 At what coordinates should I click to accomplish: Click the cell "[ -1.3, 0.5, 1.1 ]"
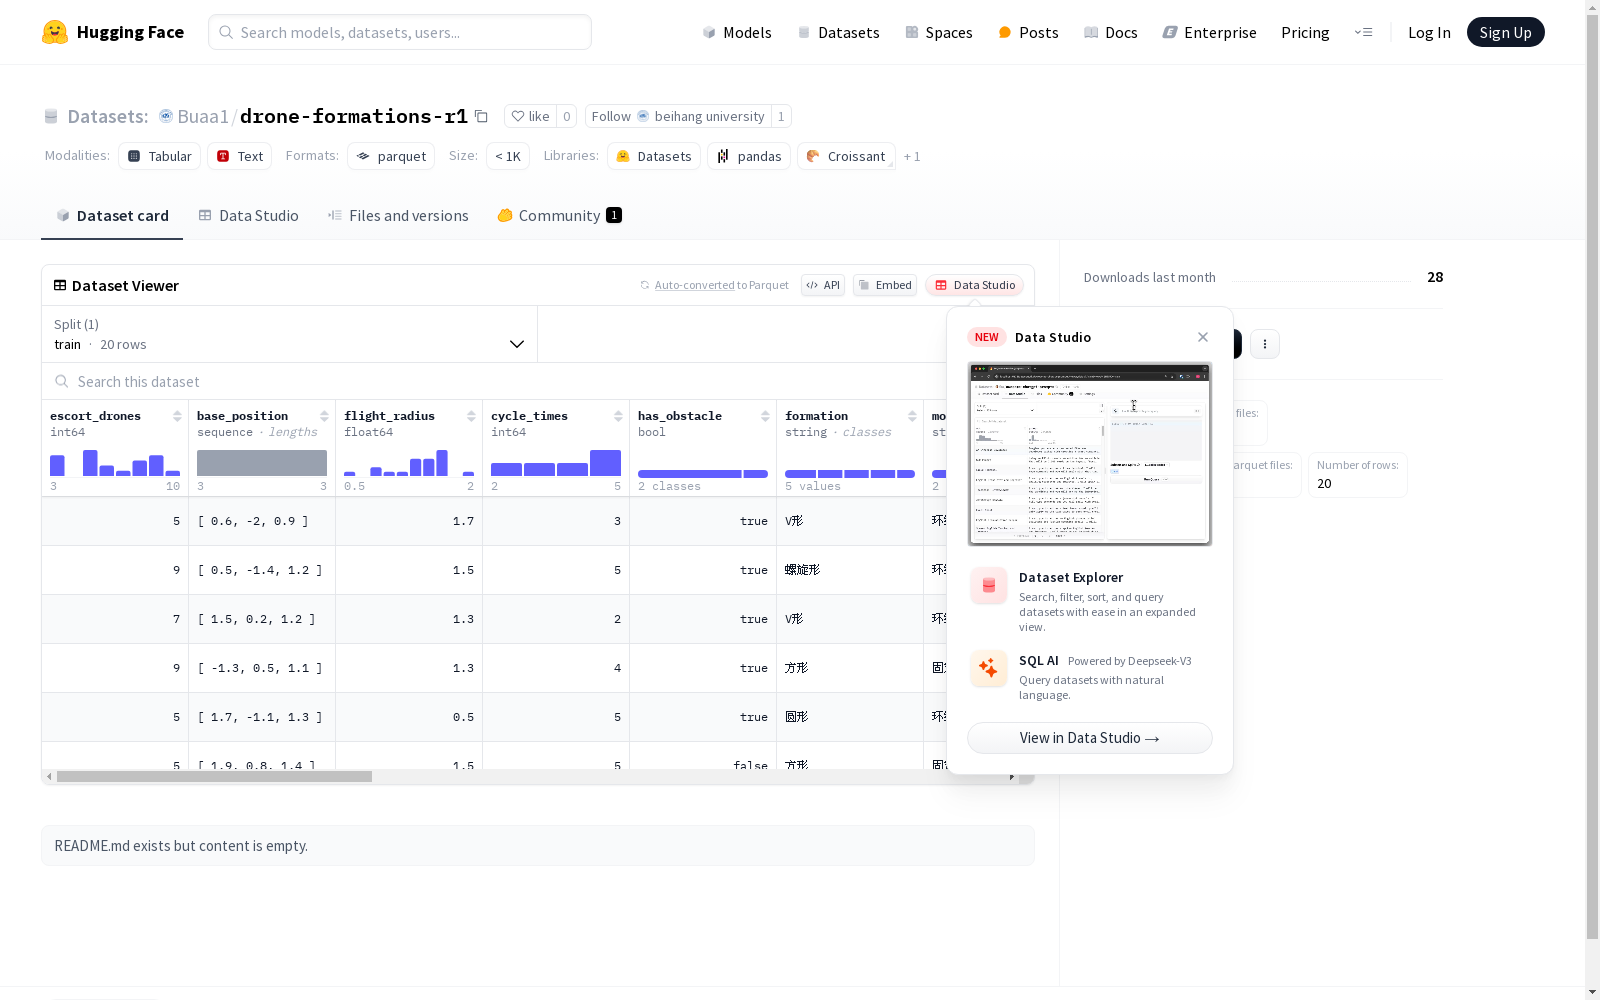coord(260,668)
